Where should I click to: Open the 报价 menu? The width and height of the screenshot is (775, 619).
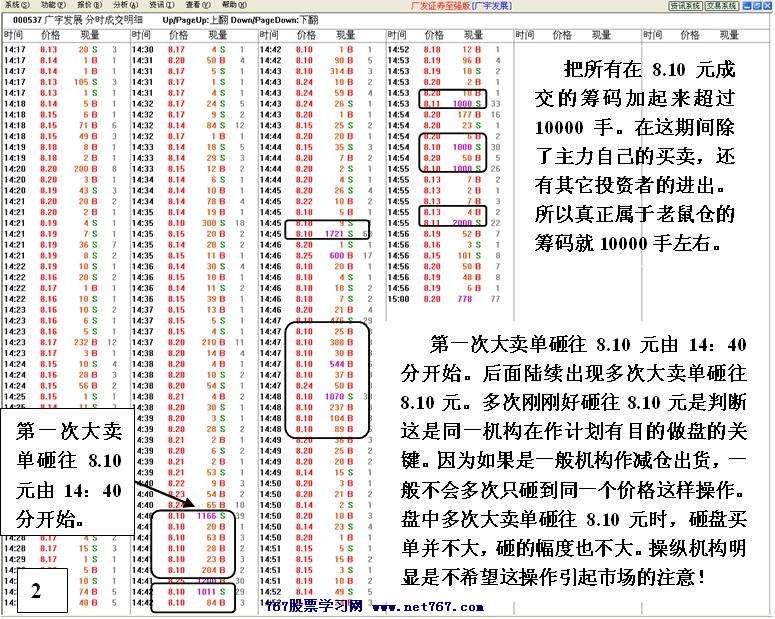point(86,5)
